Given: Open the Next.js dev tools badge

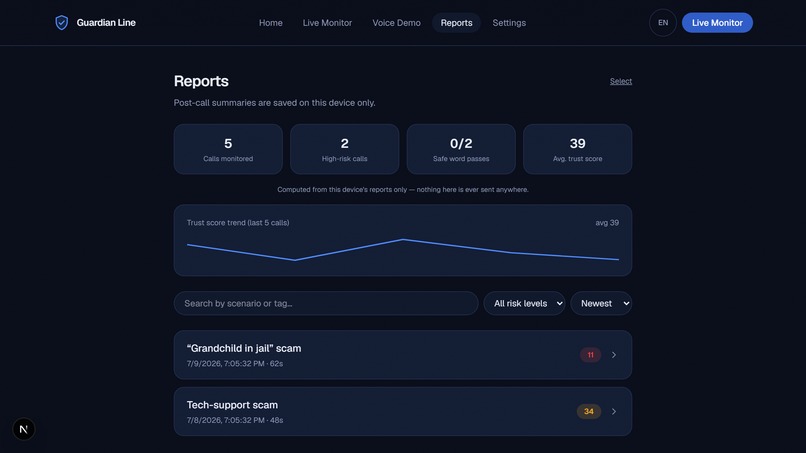Looking at the screenshot, I should [x=24, y=429].
